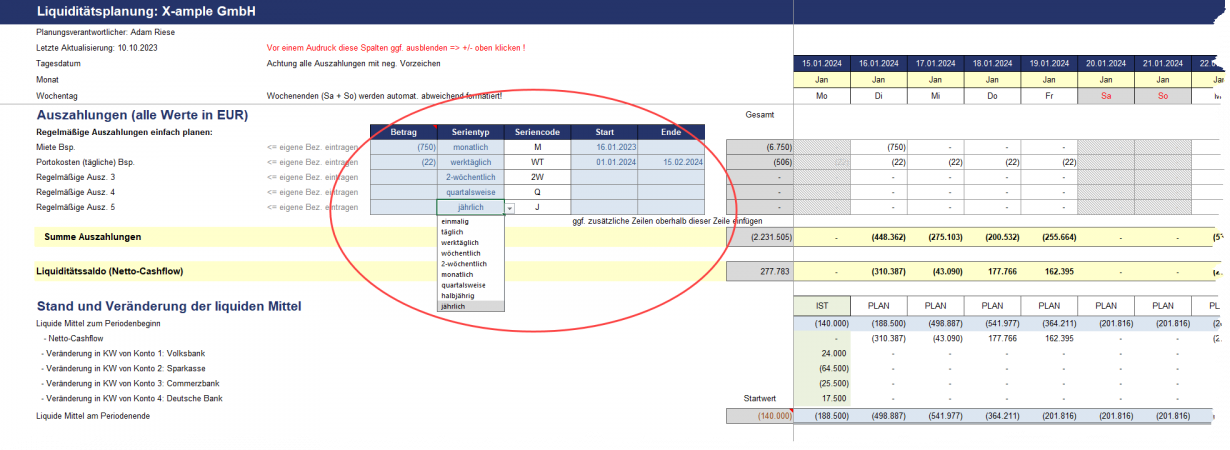Select Volksbank change value 24.000

tap(821, 353)
